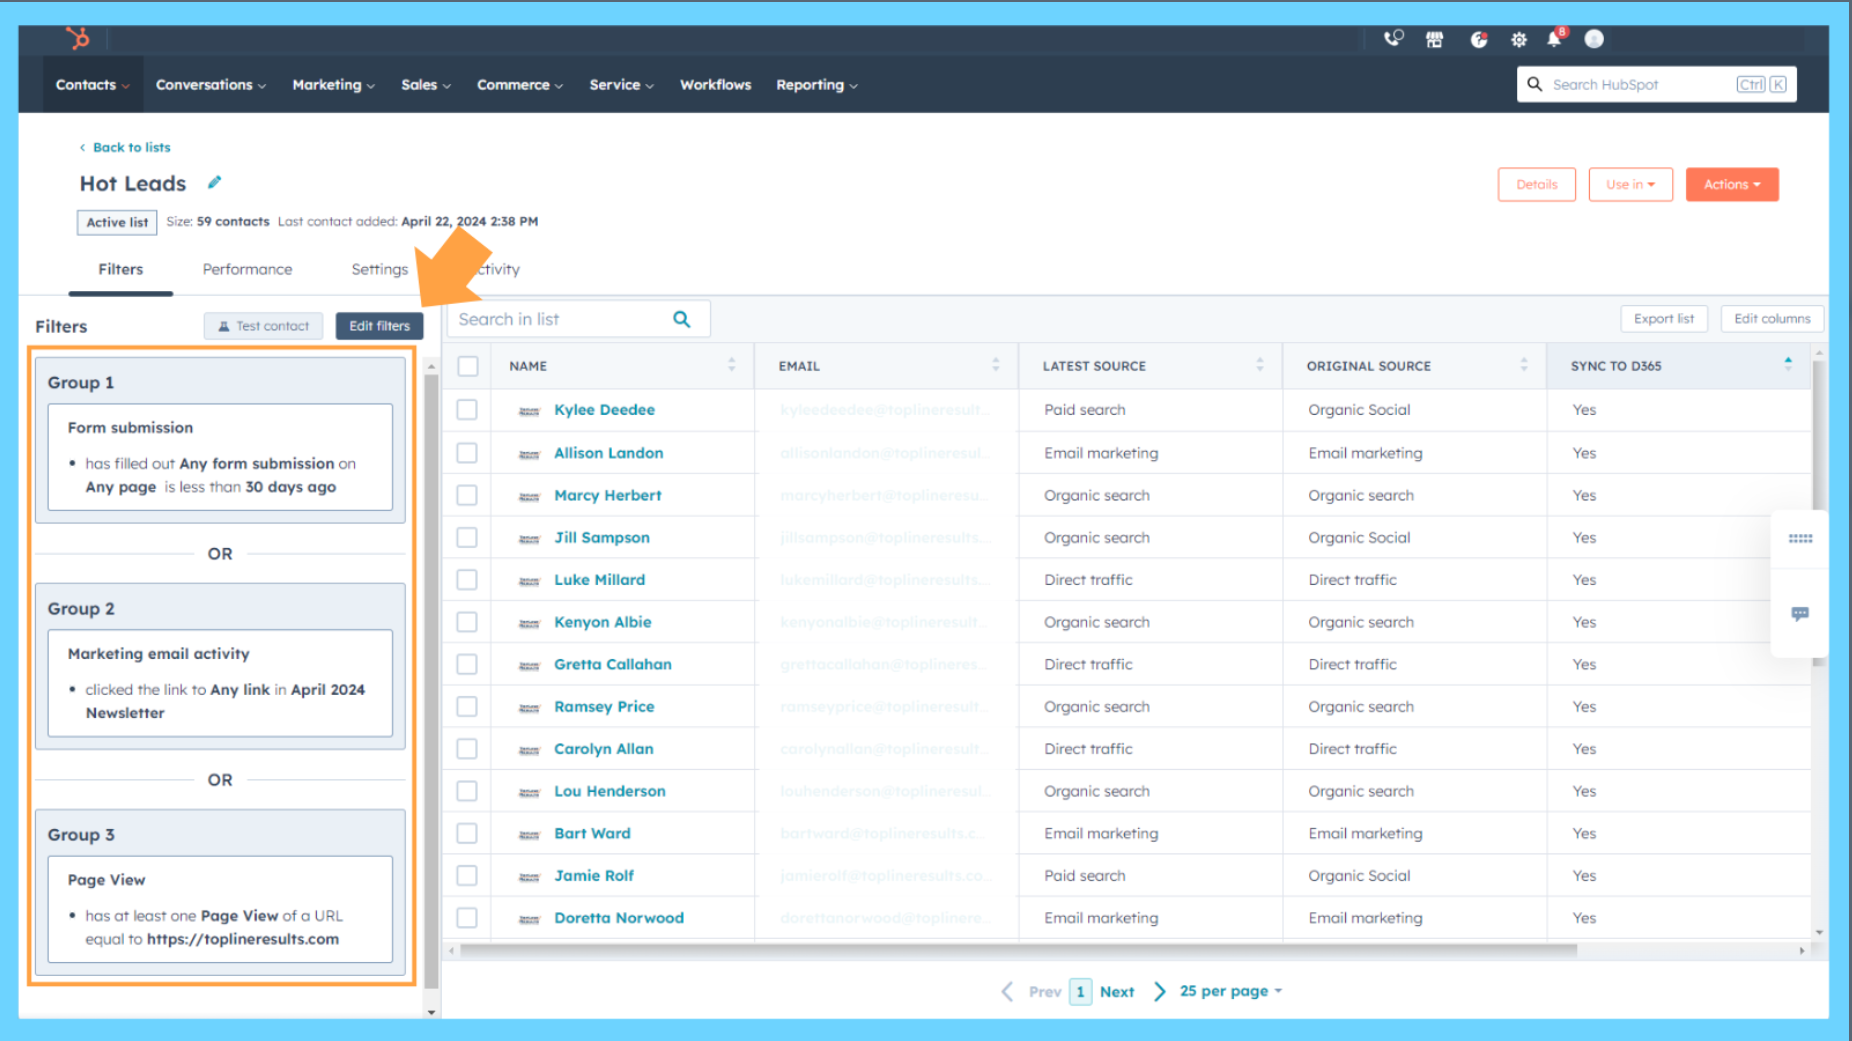
Task: Open the settings gear icon
Action: coord(1519,40)
